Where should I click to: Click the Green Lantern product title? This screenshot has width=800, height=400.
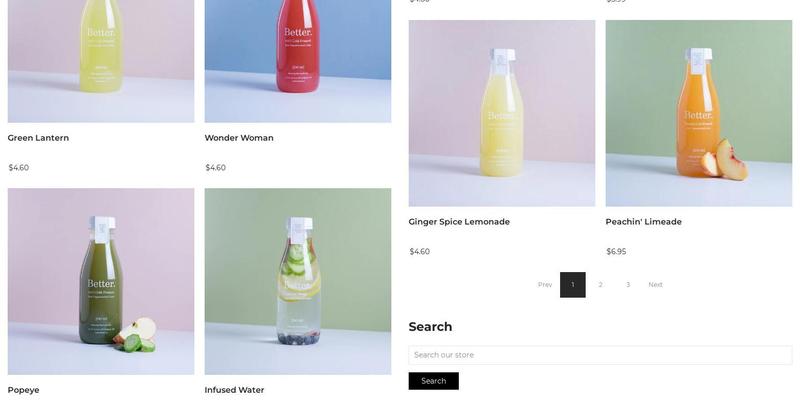[x=38, y=138]
